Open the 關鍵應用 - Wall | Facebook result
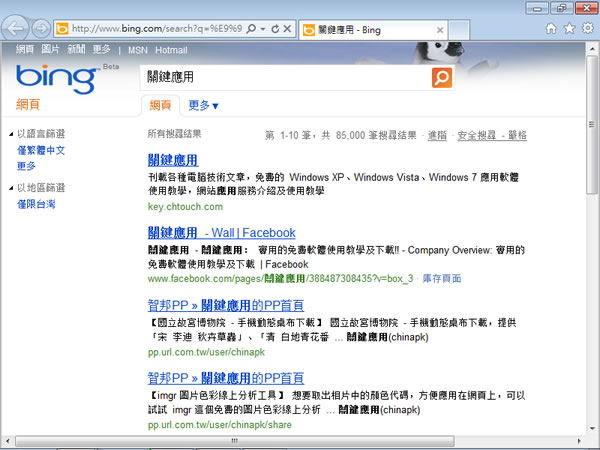 click(222, 232)
